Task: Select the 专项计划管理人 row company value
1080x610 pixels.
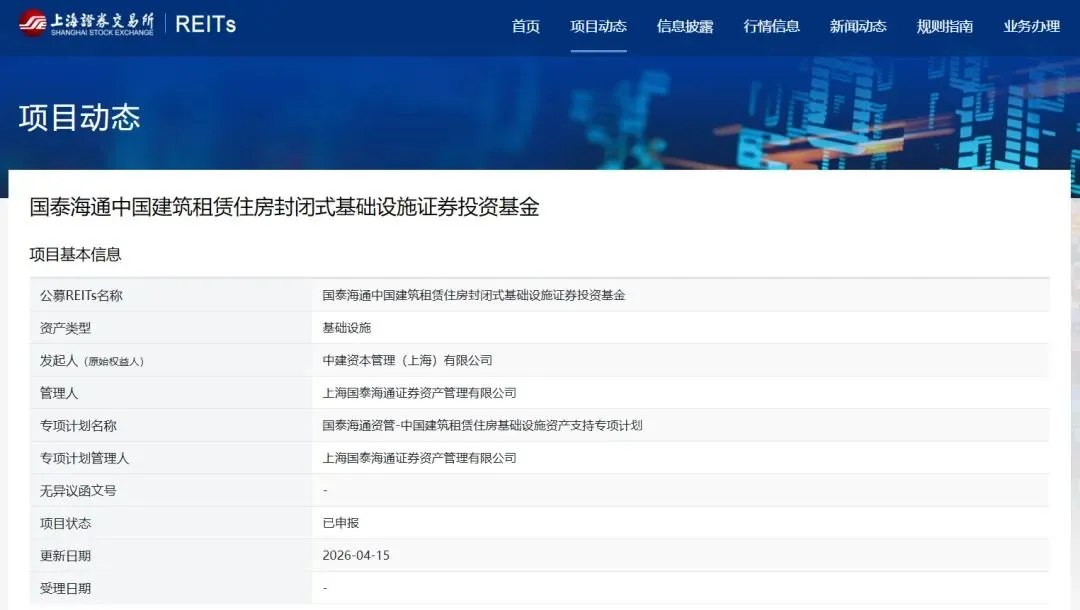Action: click(x=419, y=458)
